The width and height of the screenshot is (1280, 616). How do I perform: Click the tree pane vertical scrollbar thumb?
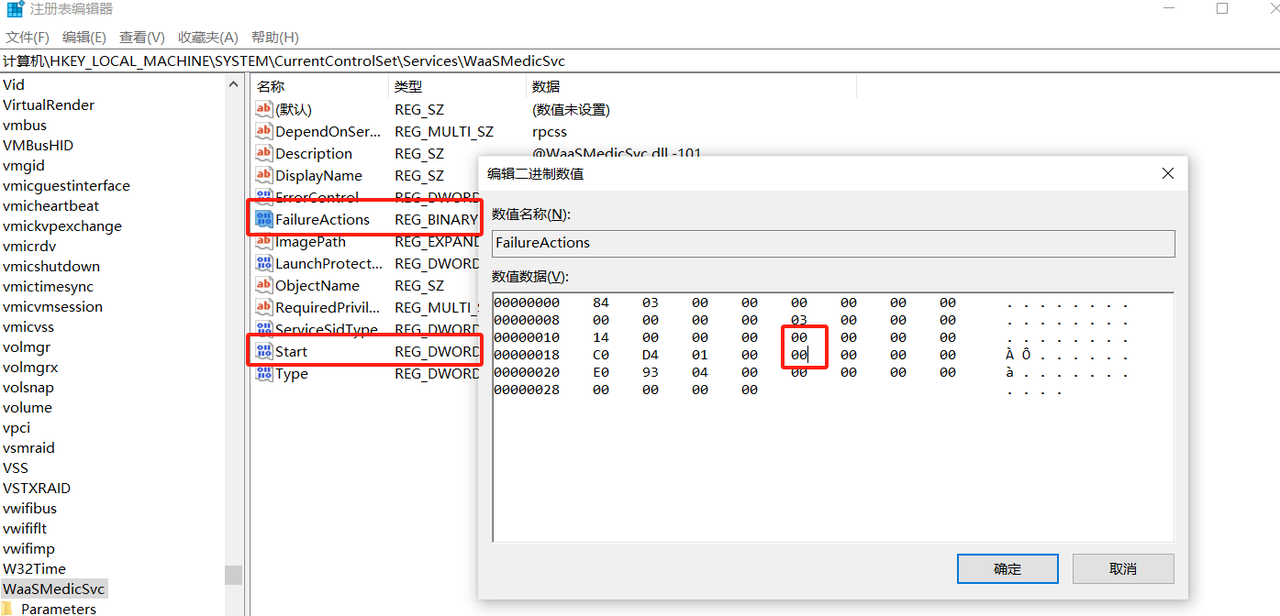(233, 575)
